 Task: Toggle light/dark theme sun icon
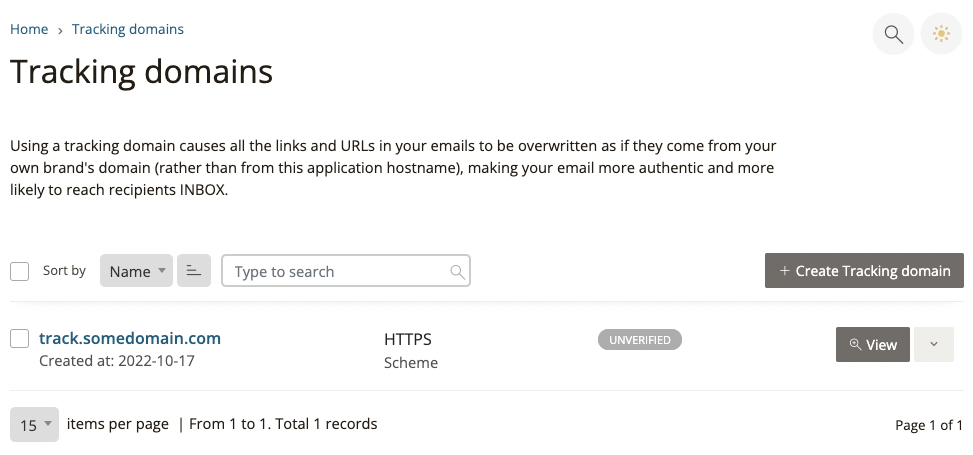941,35
